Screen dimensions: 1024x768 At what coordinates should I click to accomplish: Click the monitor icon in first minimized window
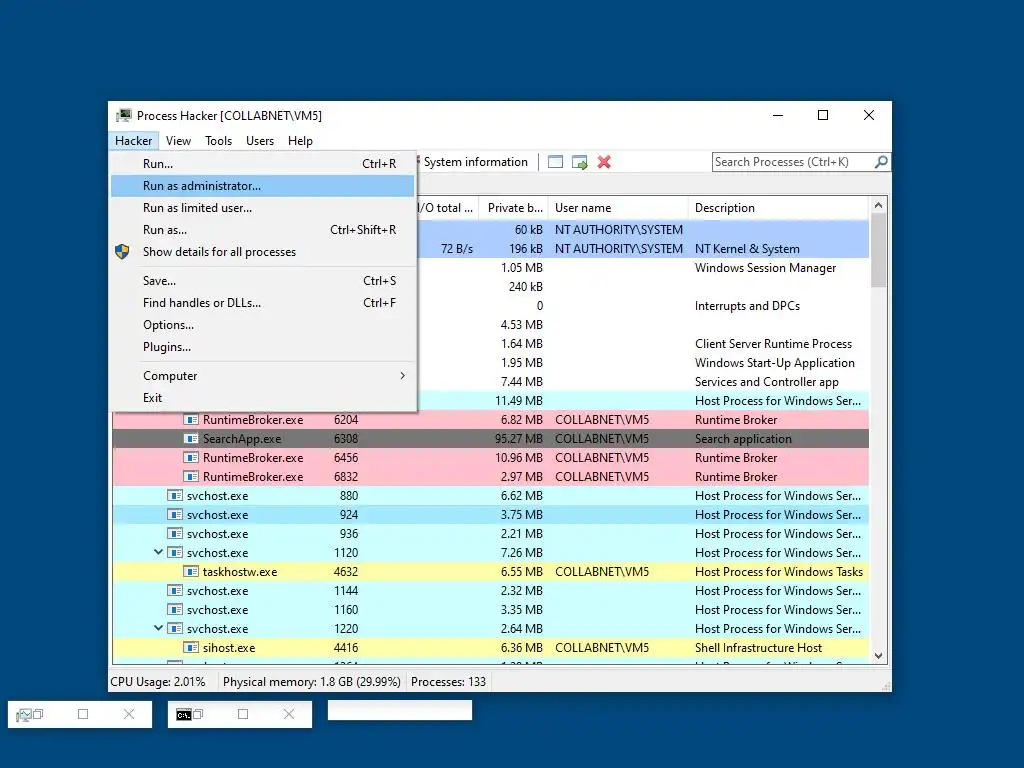[x=24, y=715]
